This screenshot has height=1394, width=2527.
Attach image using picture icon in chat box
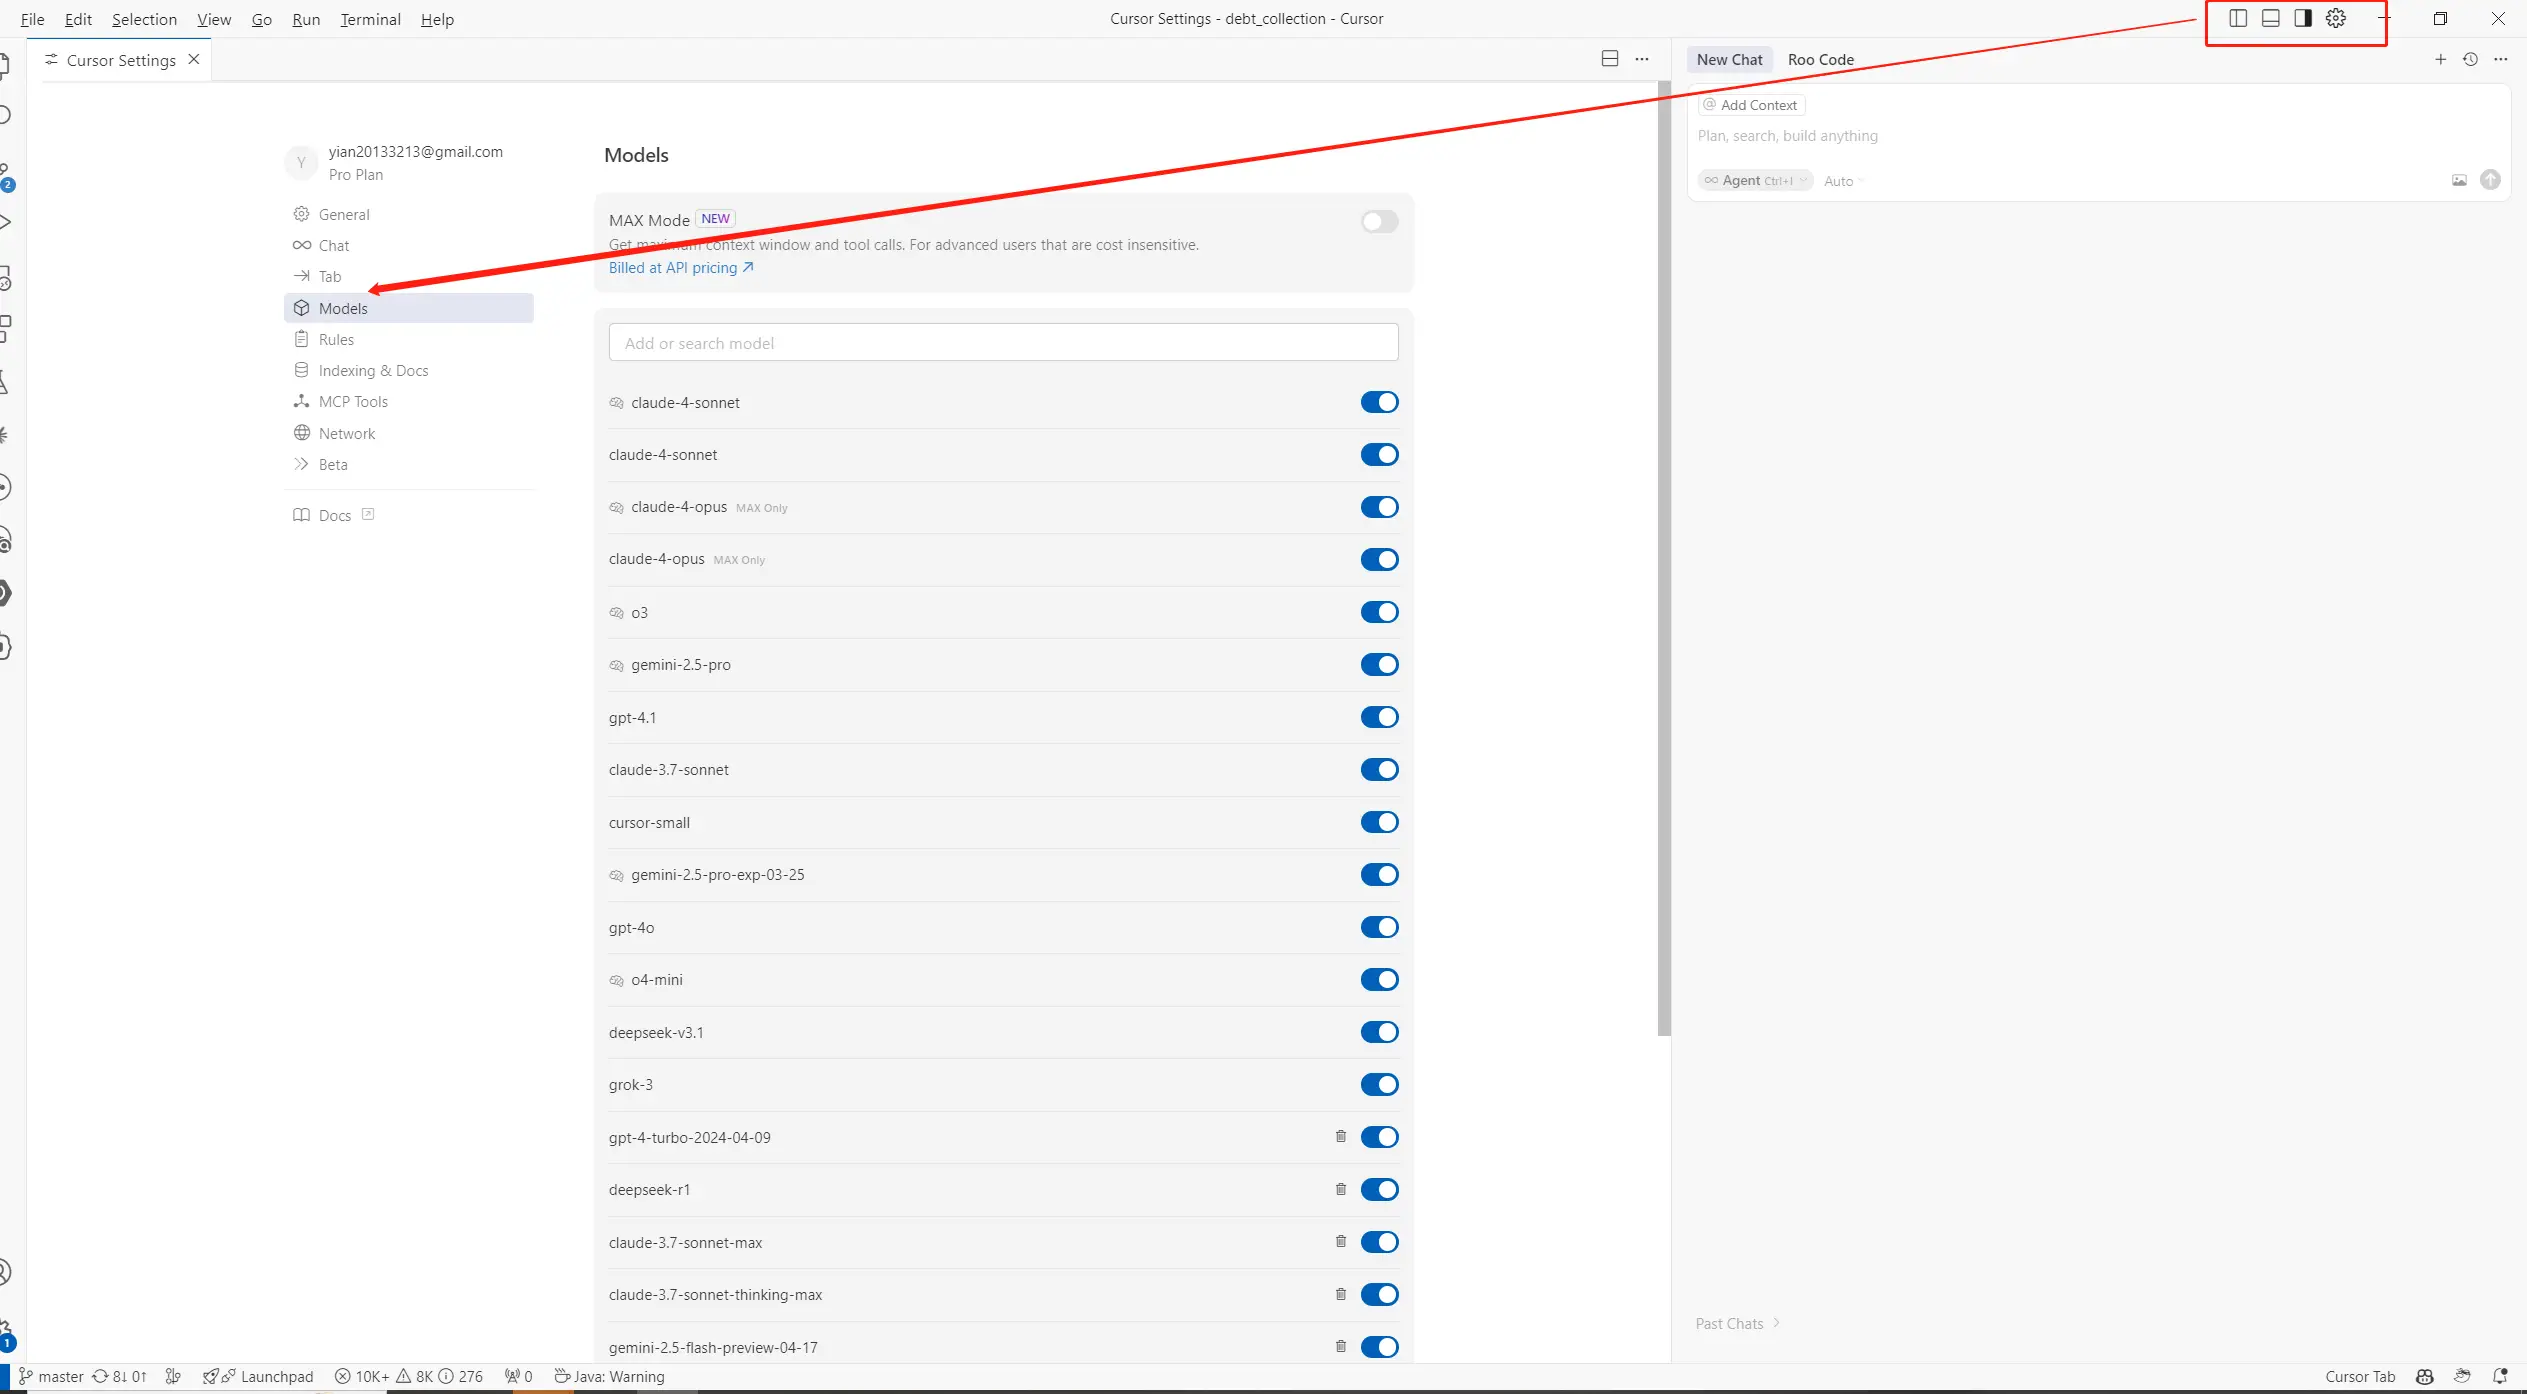(x=2460, y=180)
